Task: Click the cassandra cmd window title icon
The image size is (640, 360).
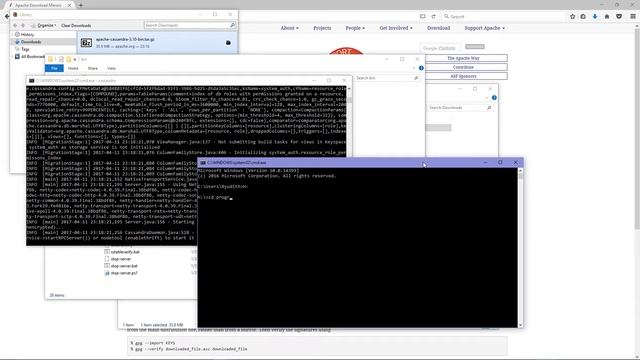Action: click(x=31, y=80)
